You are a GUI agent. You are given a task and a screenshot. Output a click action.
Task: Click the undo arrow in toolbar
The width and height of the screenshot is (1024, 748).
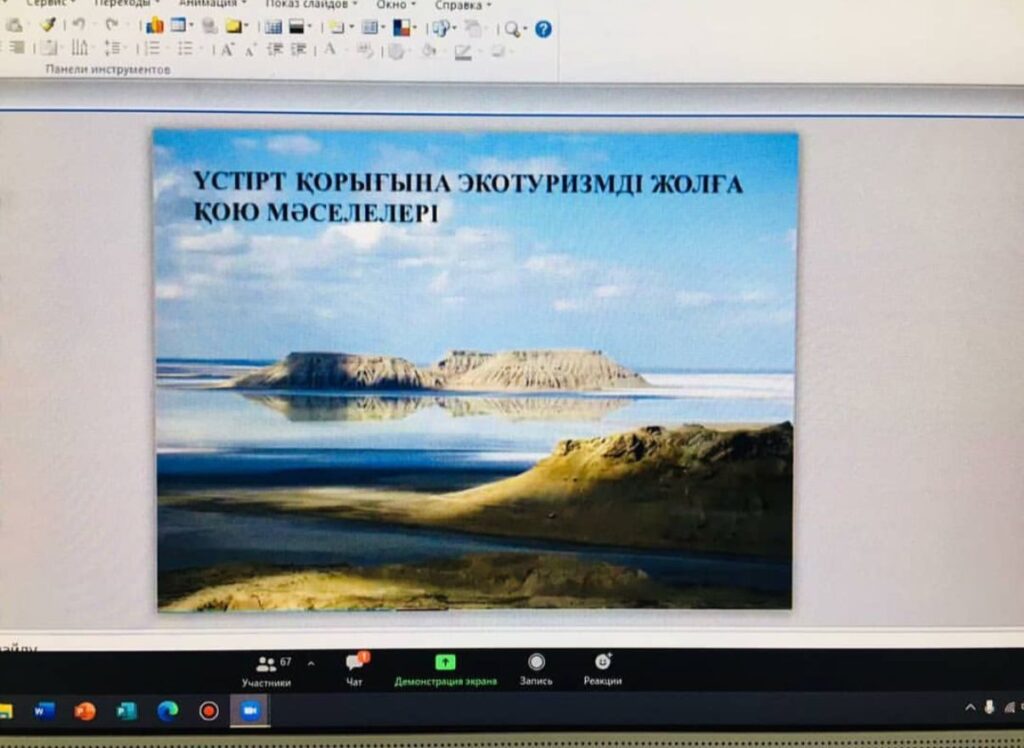[78, 26]
